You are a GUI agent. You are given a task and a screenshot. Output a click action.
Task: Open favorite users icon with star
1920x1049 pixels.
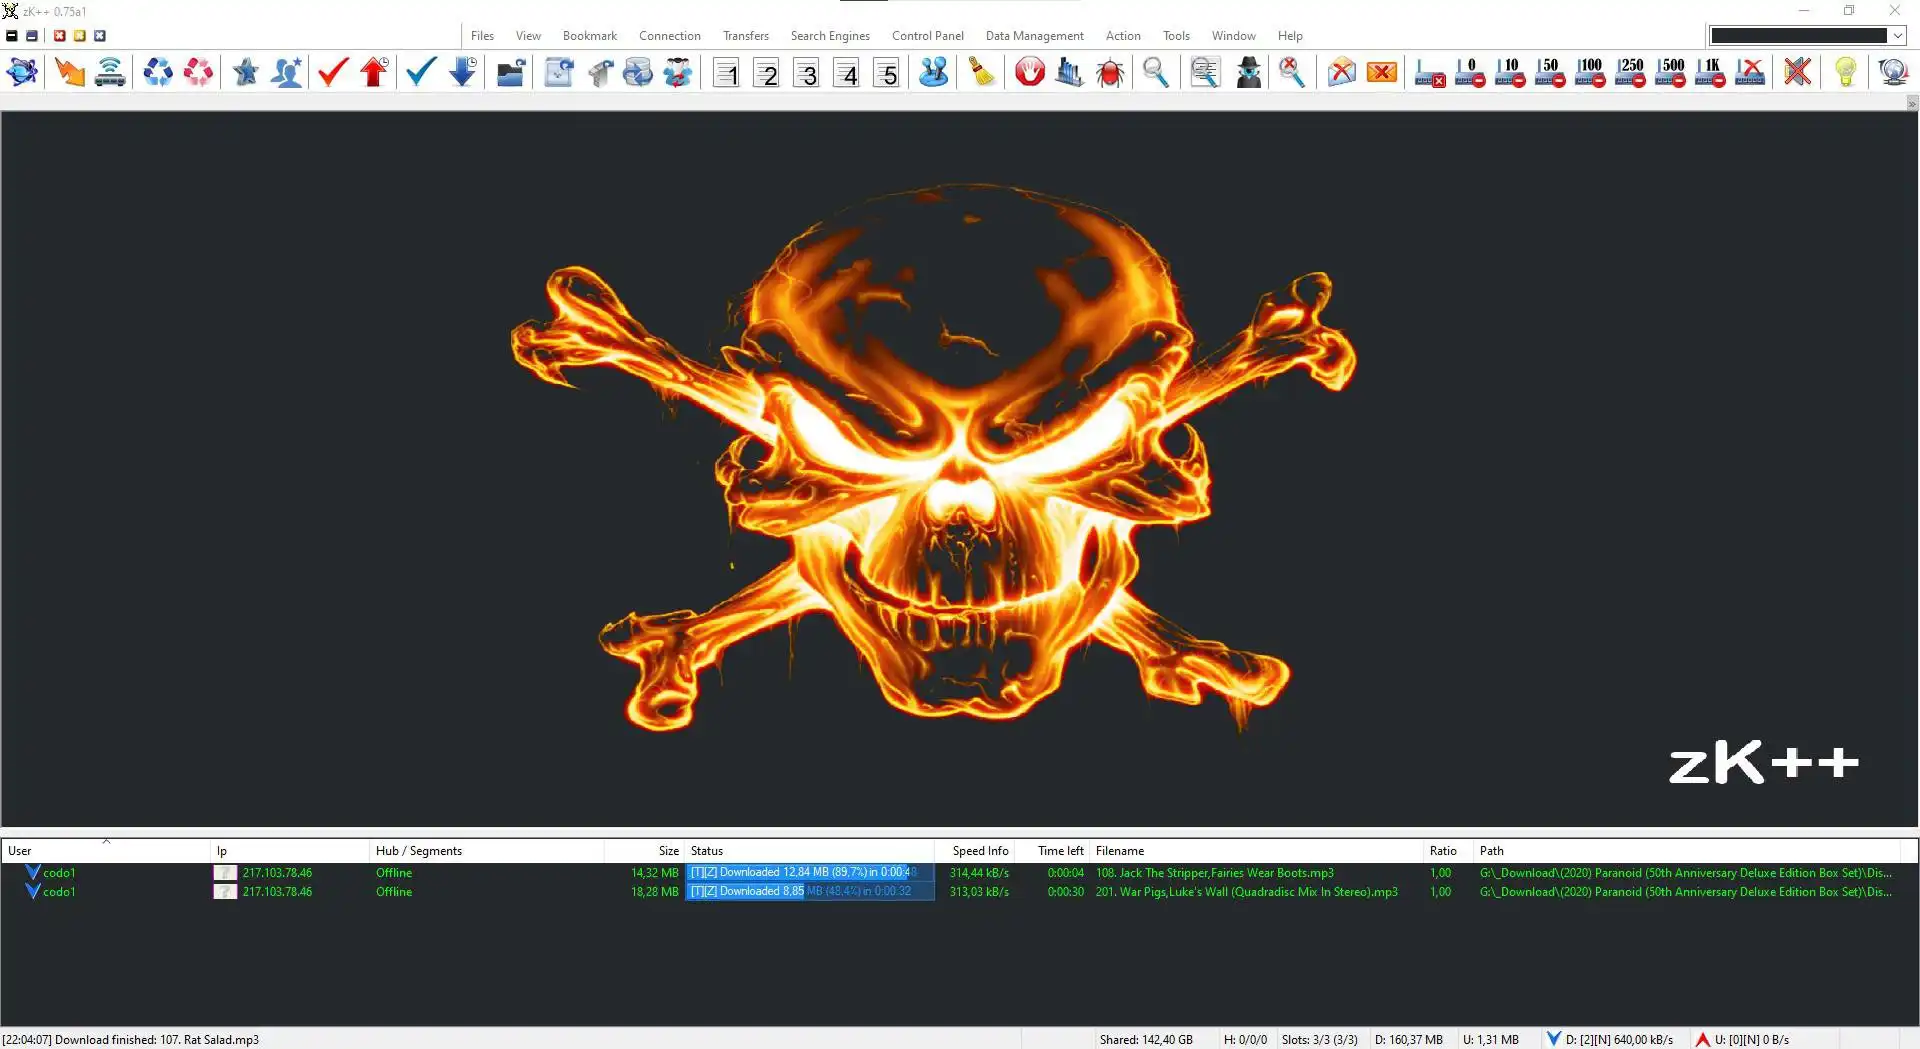coord(286,72)
